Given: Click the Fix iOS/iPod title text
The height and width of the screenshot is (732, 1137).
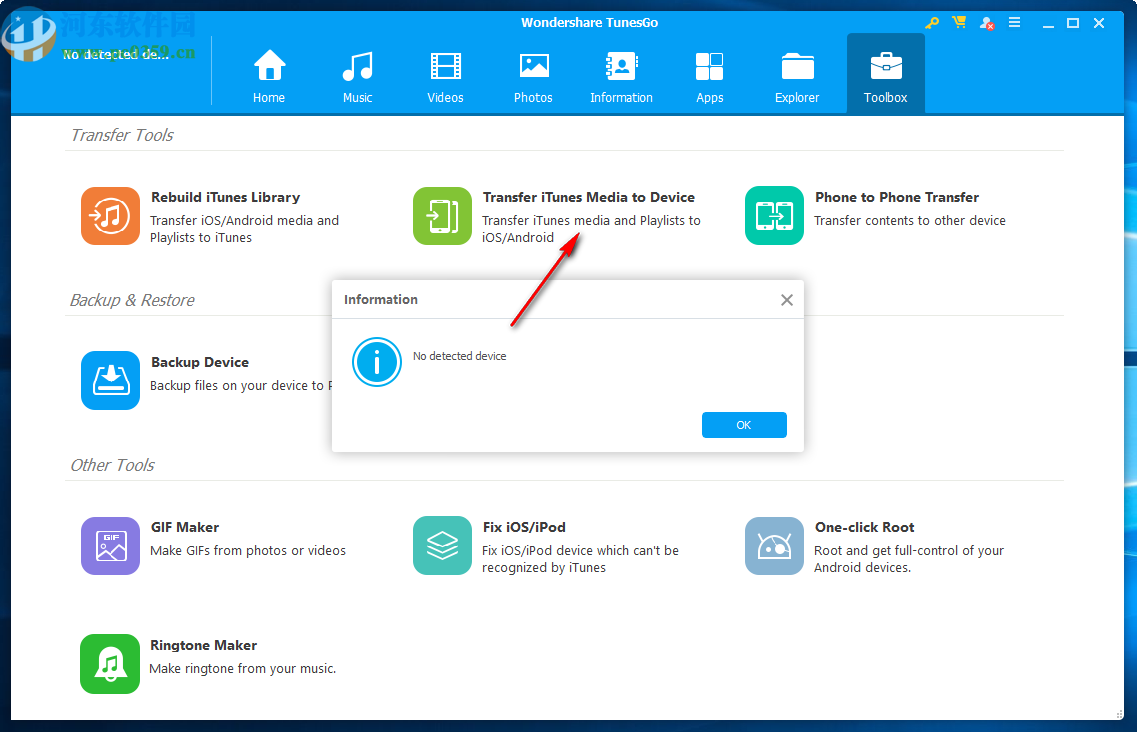Looking at the screenshot, I should pos(524,527).
